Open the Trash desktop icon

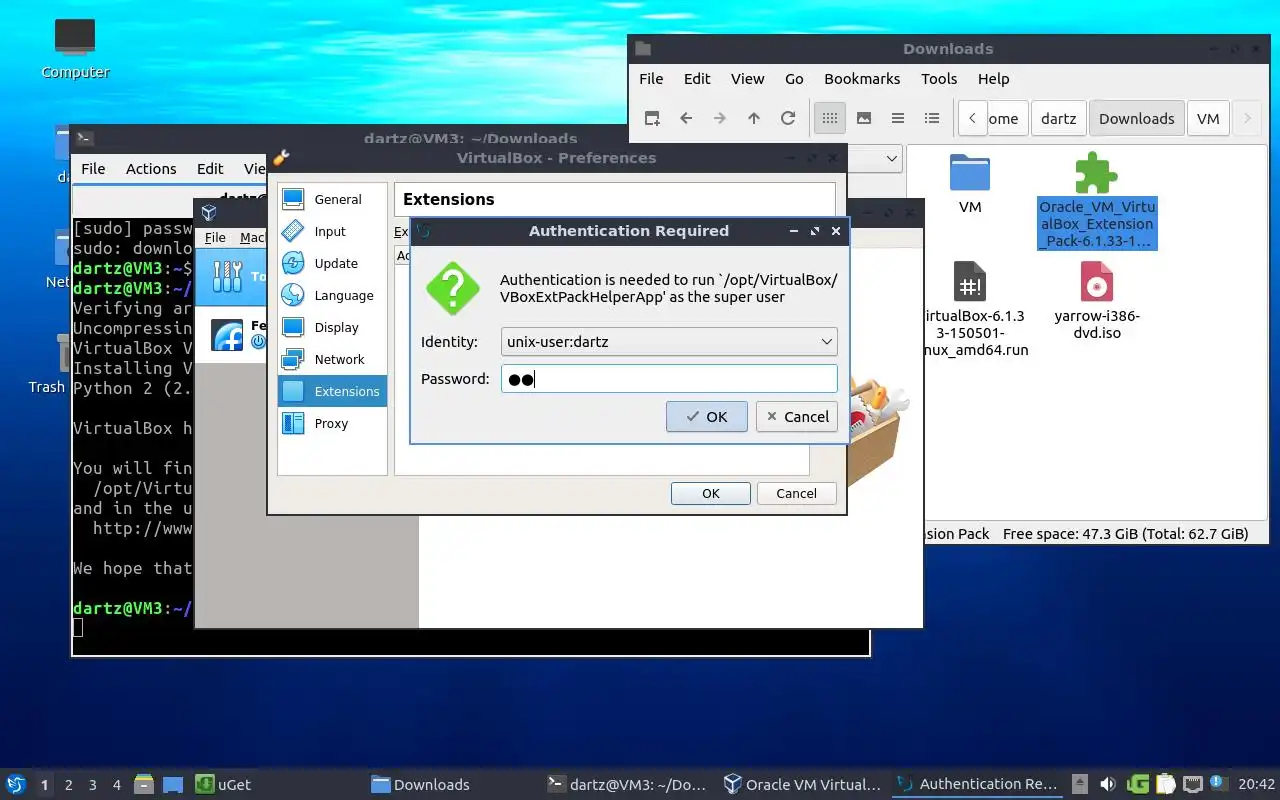pyautogui.click(x=47, y=364)
